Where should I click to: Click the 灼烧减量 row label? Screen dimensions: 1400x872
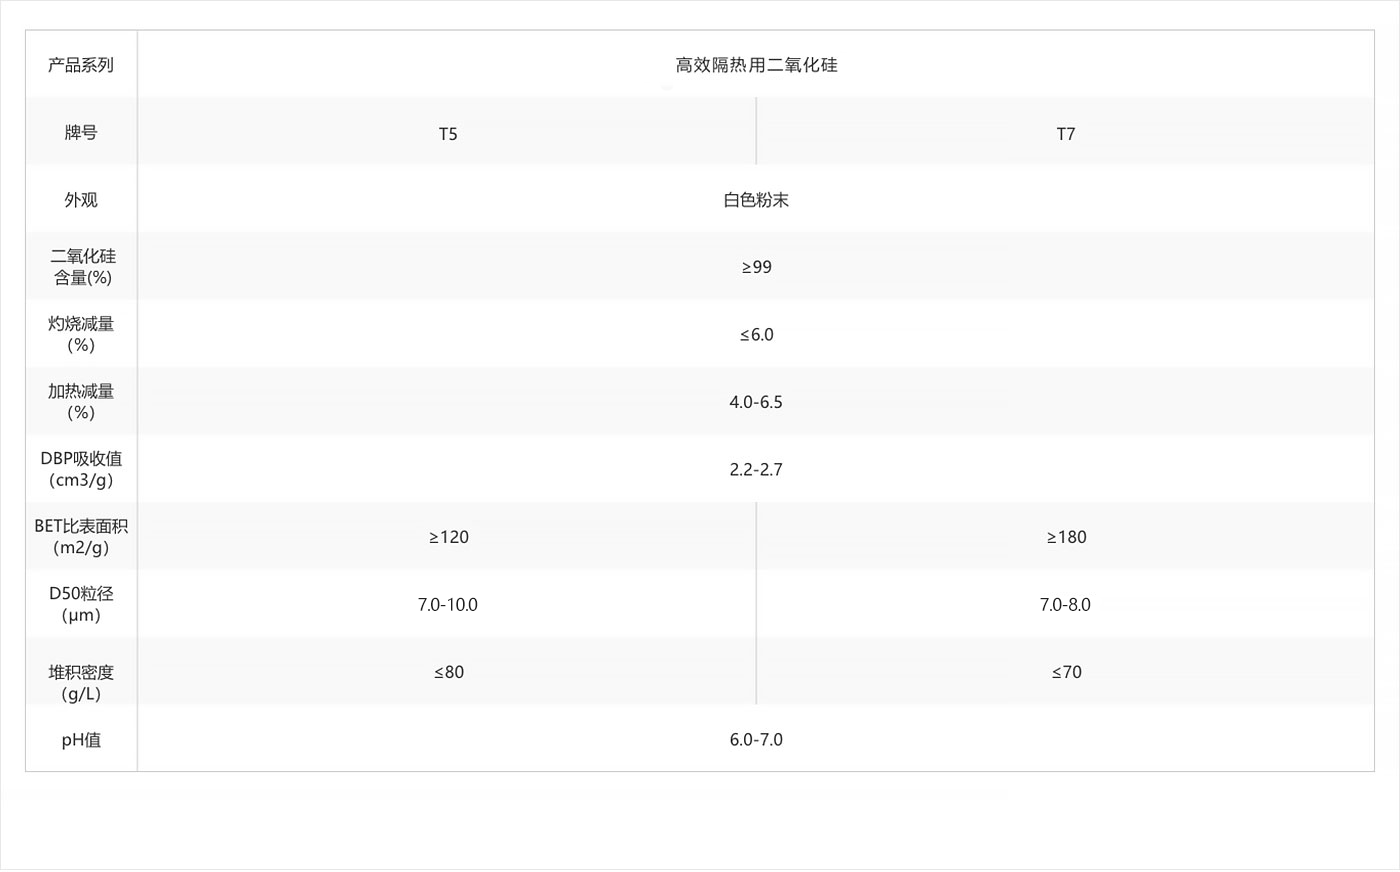(81, 334)
